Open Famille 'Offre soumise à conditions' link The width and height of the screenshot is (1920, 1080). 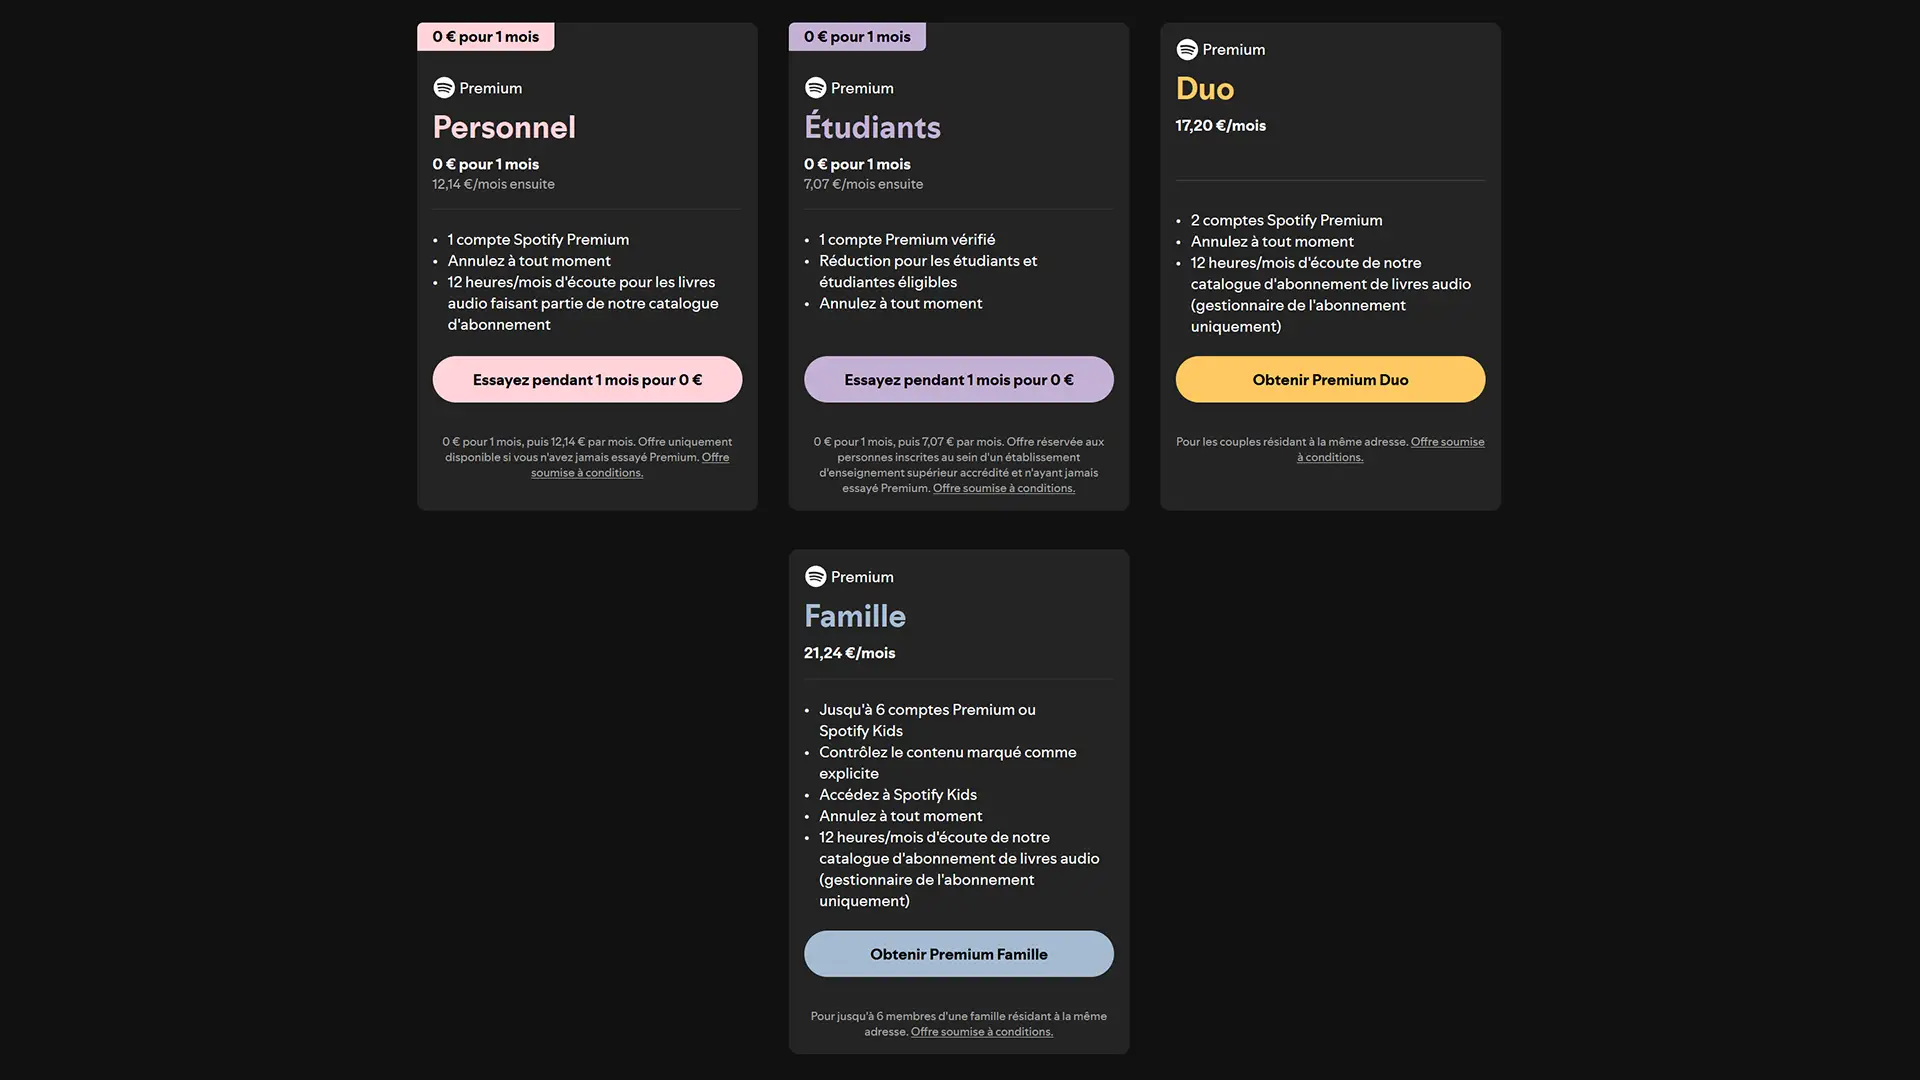pos(982,1032)
